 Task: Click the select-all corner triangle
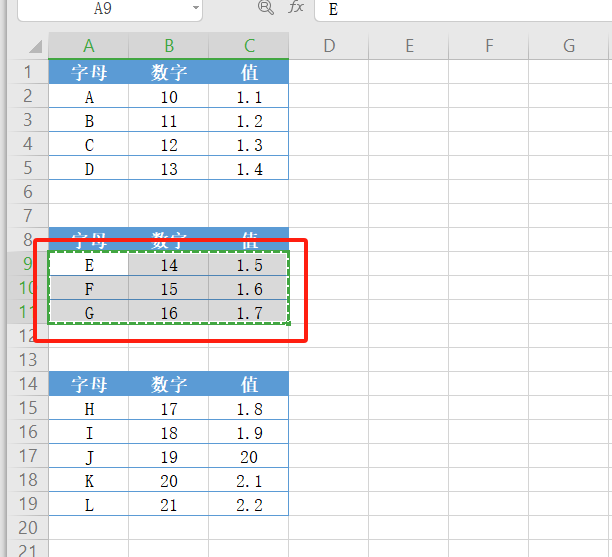pyautogui.click(x=35, y=46)
